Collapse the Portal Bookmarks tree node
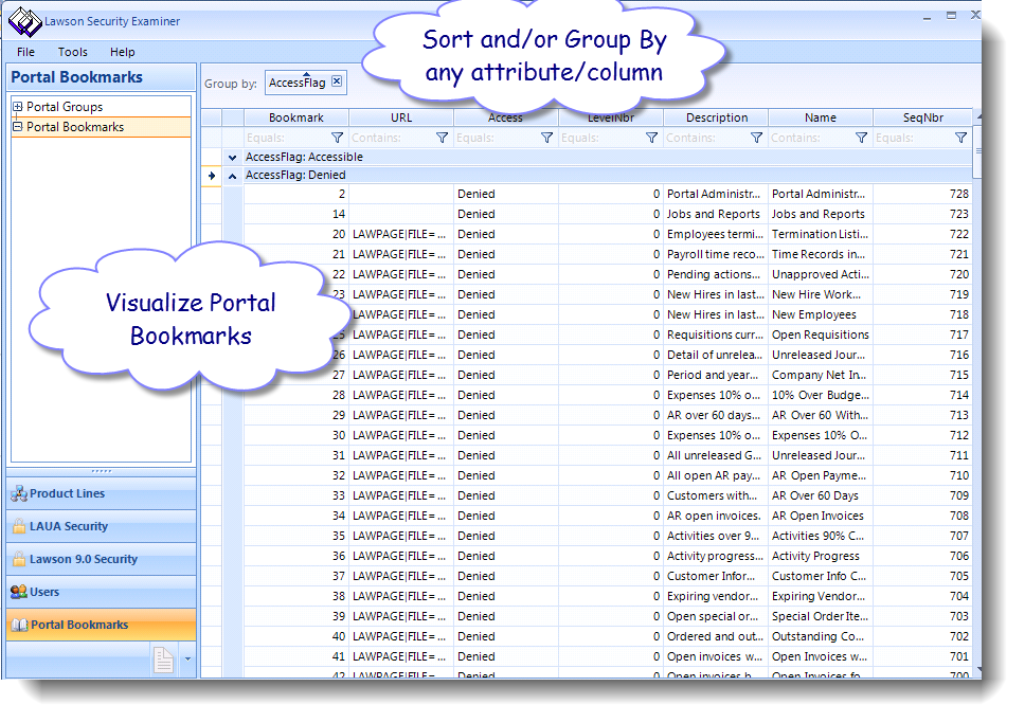The image size is (1024, 722). pyautogui.click(x=18, y=127)
